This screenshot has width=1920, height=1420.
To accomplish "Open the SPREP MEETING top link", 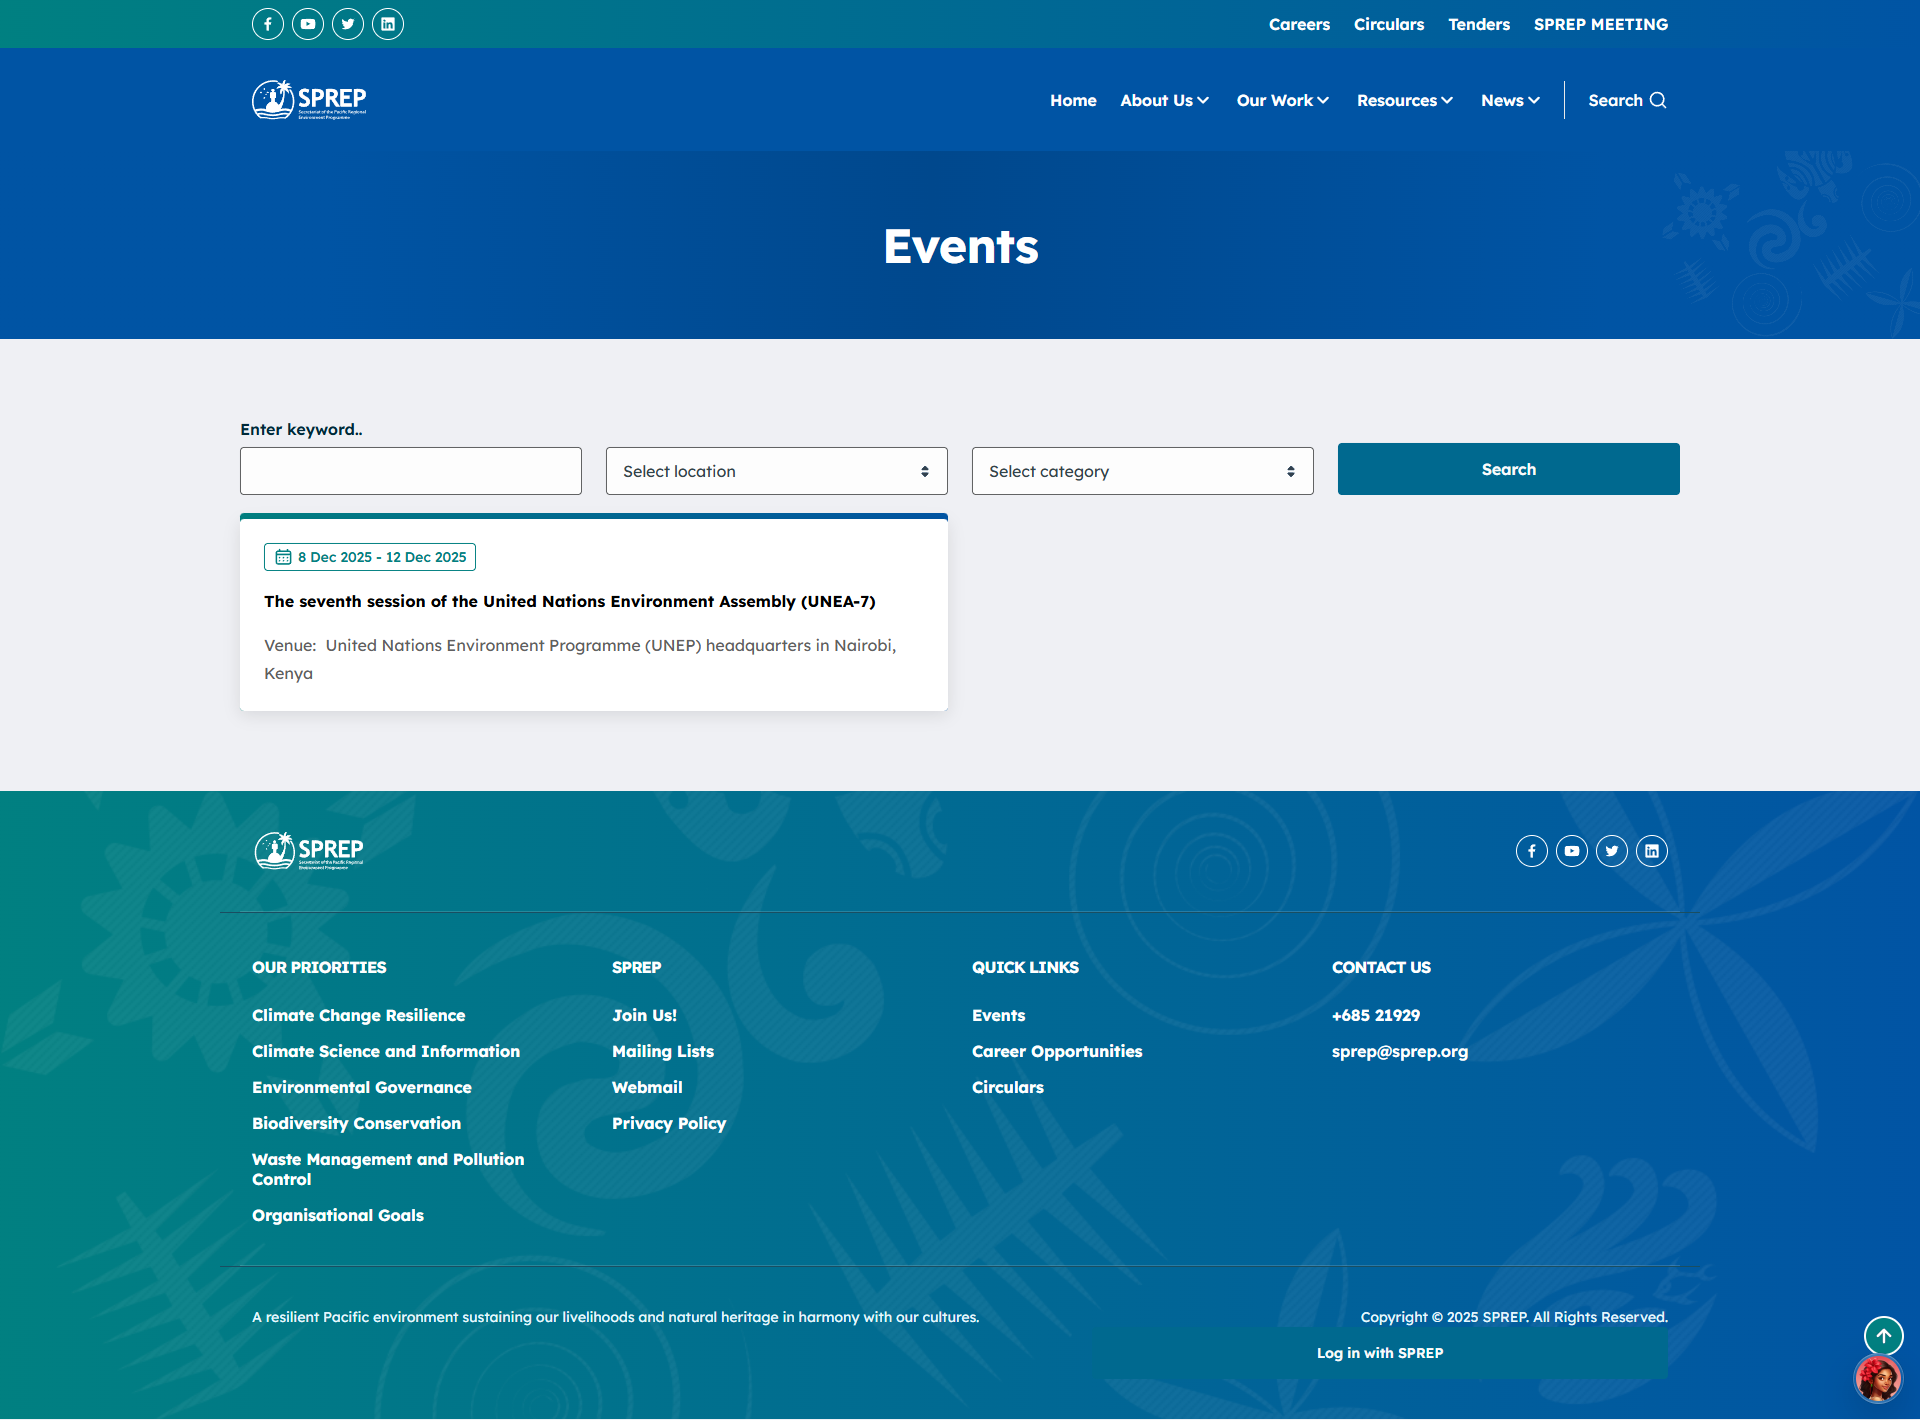I will (x=1600, y=24).
